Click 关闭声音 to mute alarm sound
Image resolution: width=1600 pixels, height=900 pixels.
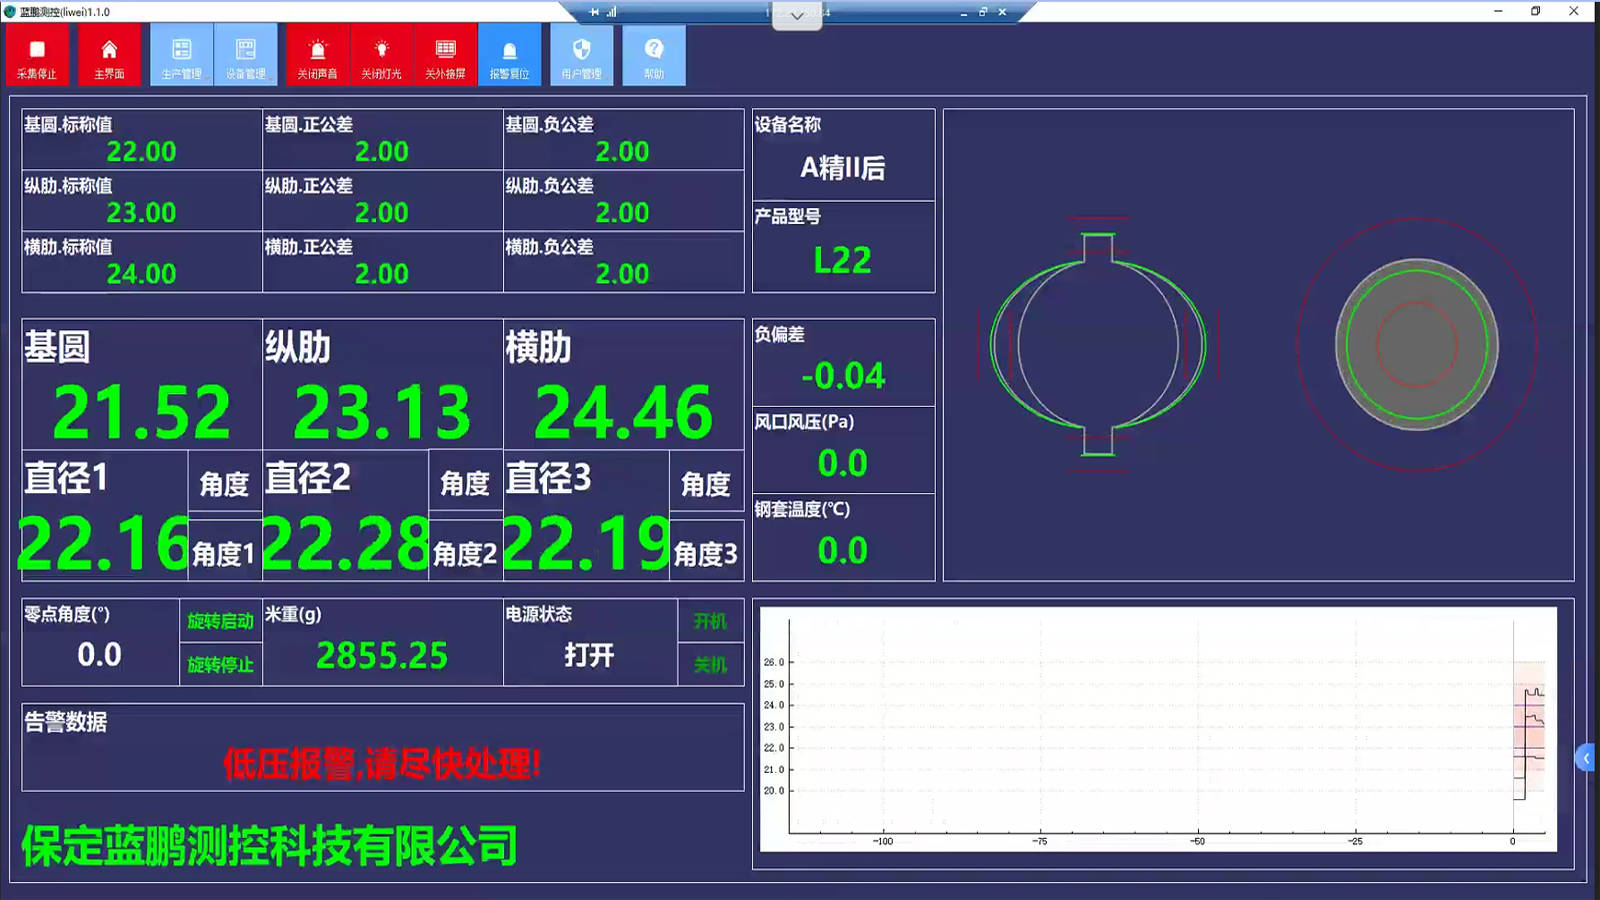(x=317, y=55)
